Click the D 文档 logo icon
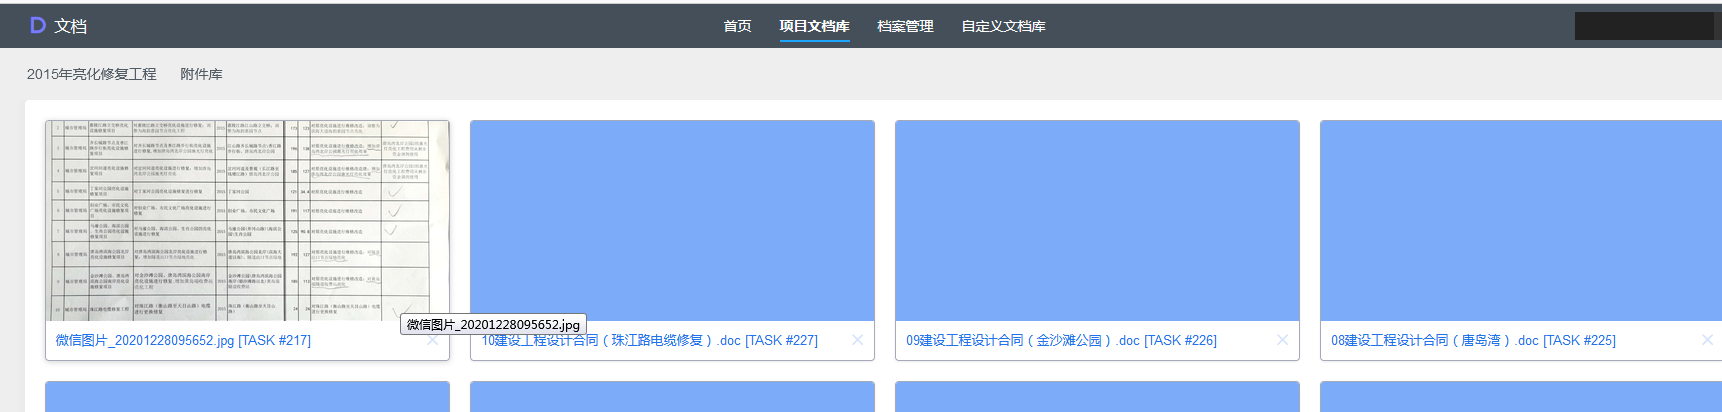Image resolution: width=1722 pixels, height=412 pixels. [38, 25]
